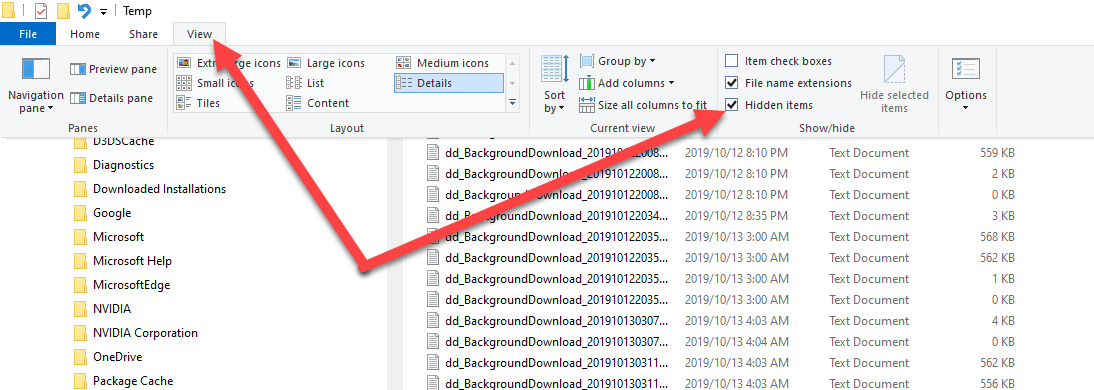Click Hide selected items button
The image size is (1094, 390).
coord(894,84)
